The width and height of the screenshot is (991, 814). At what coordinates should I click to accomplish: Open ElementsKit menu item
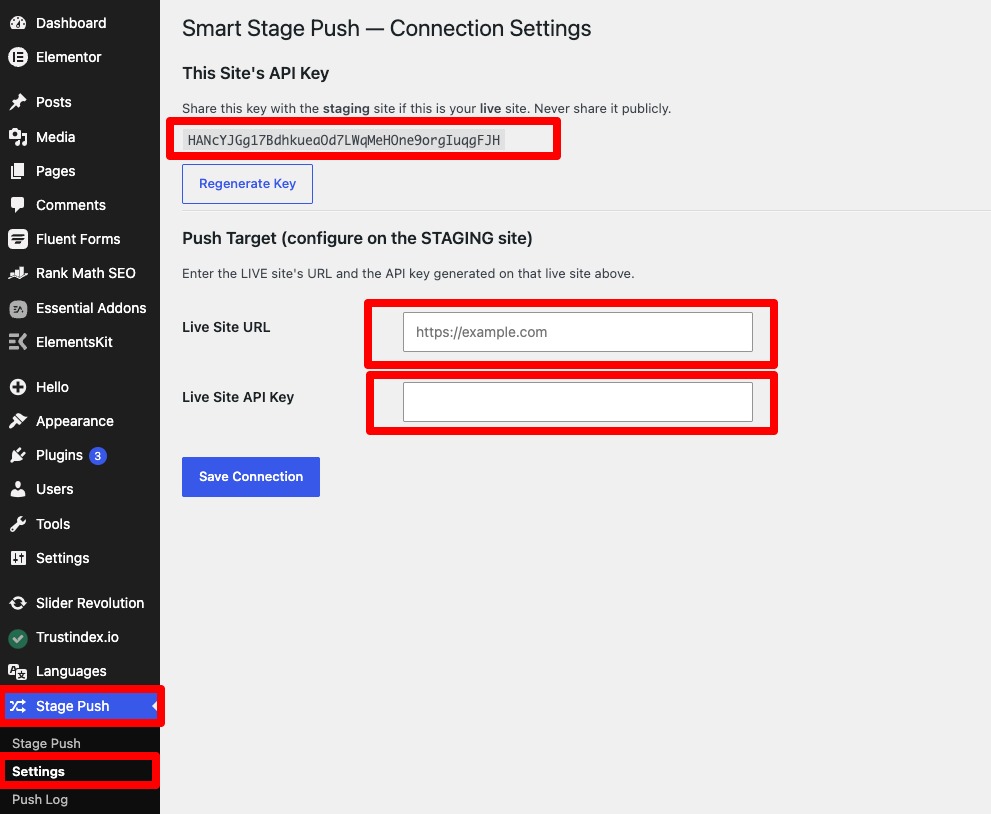pos(74,342)
